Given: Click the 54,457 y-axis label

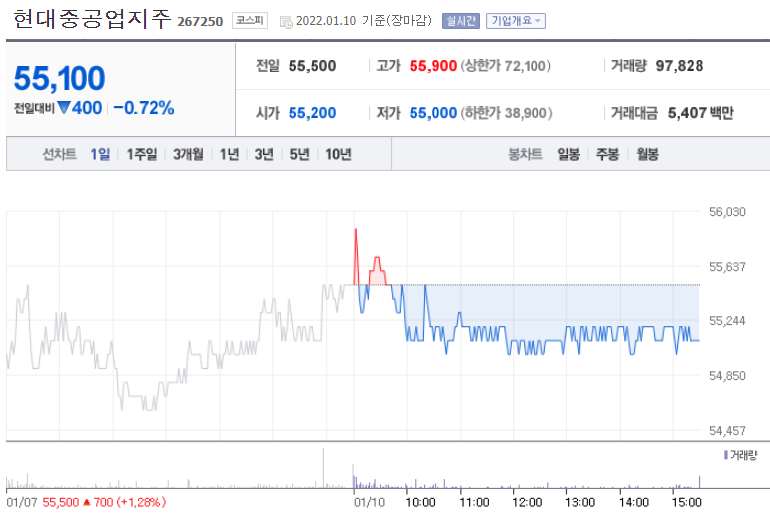Looking at the screenshot, I should pyautogui.click(x=727, y=431).
